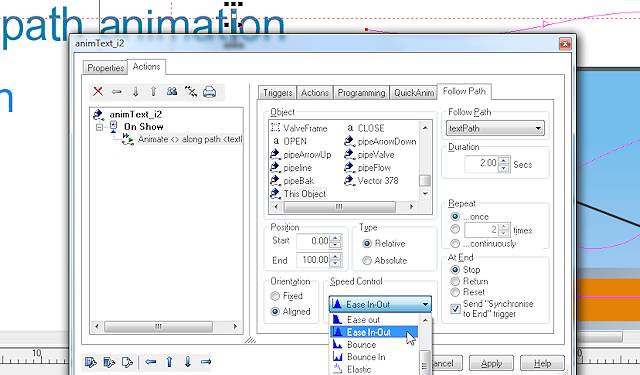Choose Ease In-Out in dropdown list
This screenshot has width=640, height=375.
pyautogui.click(x=374, y=332)
